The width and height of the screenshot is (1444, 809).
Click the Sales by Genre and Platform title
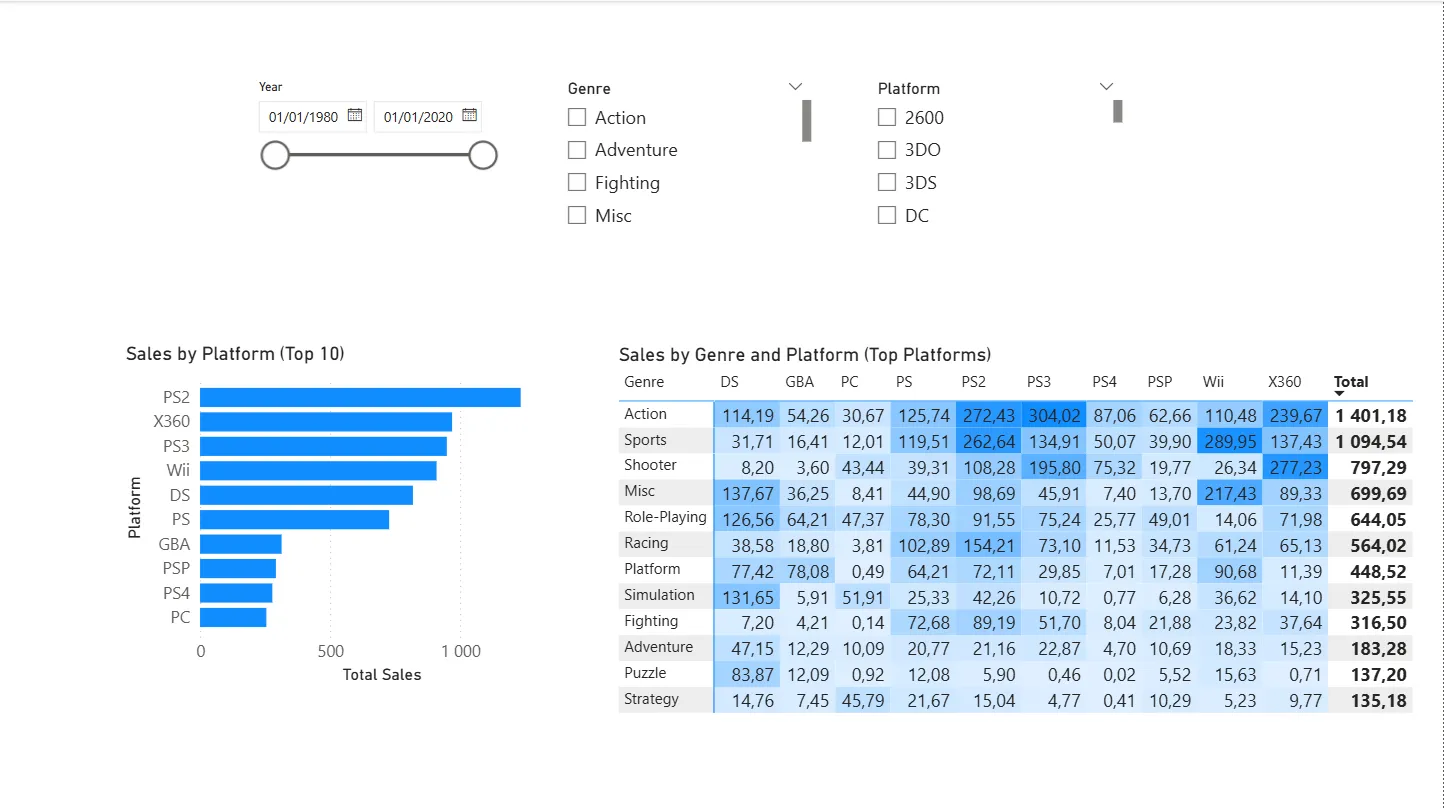coord(805,354)
